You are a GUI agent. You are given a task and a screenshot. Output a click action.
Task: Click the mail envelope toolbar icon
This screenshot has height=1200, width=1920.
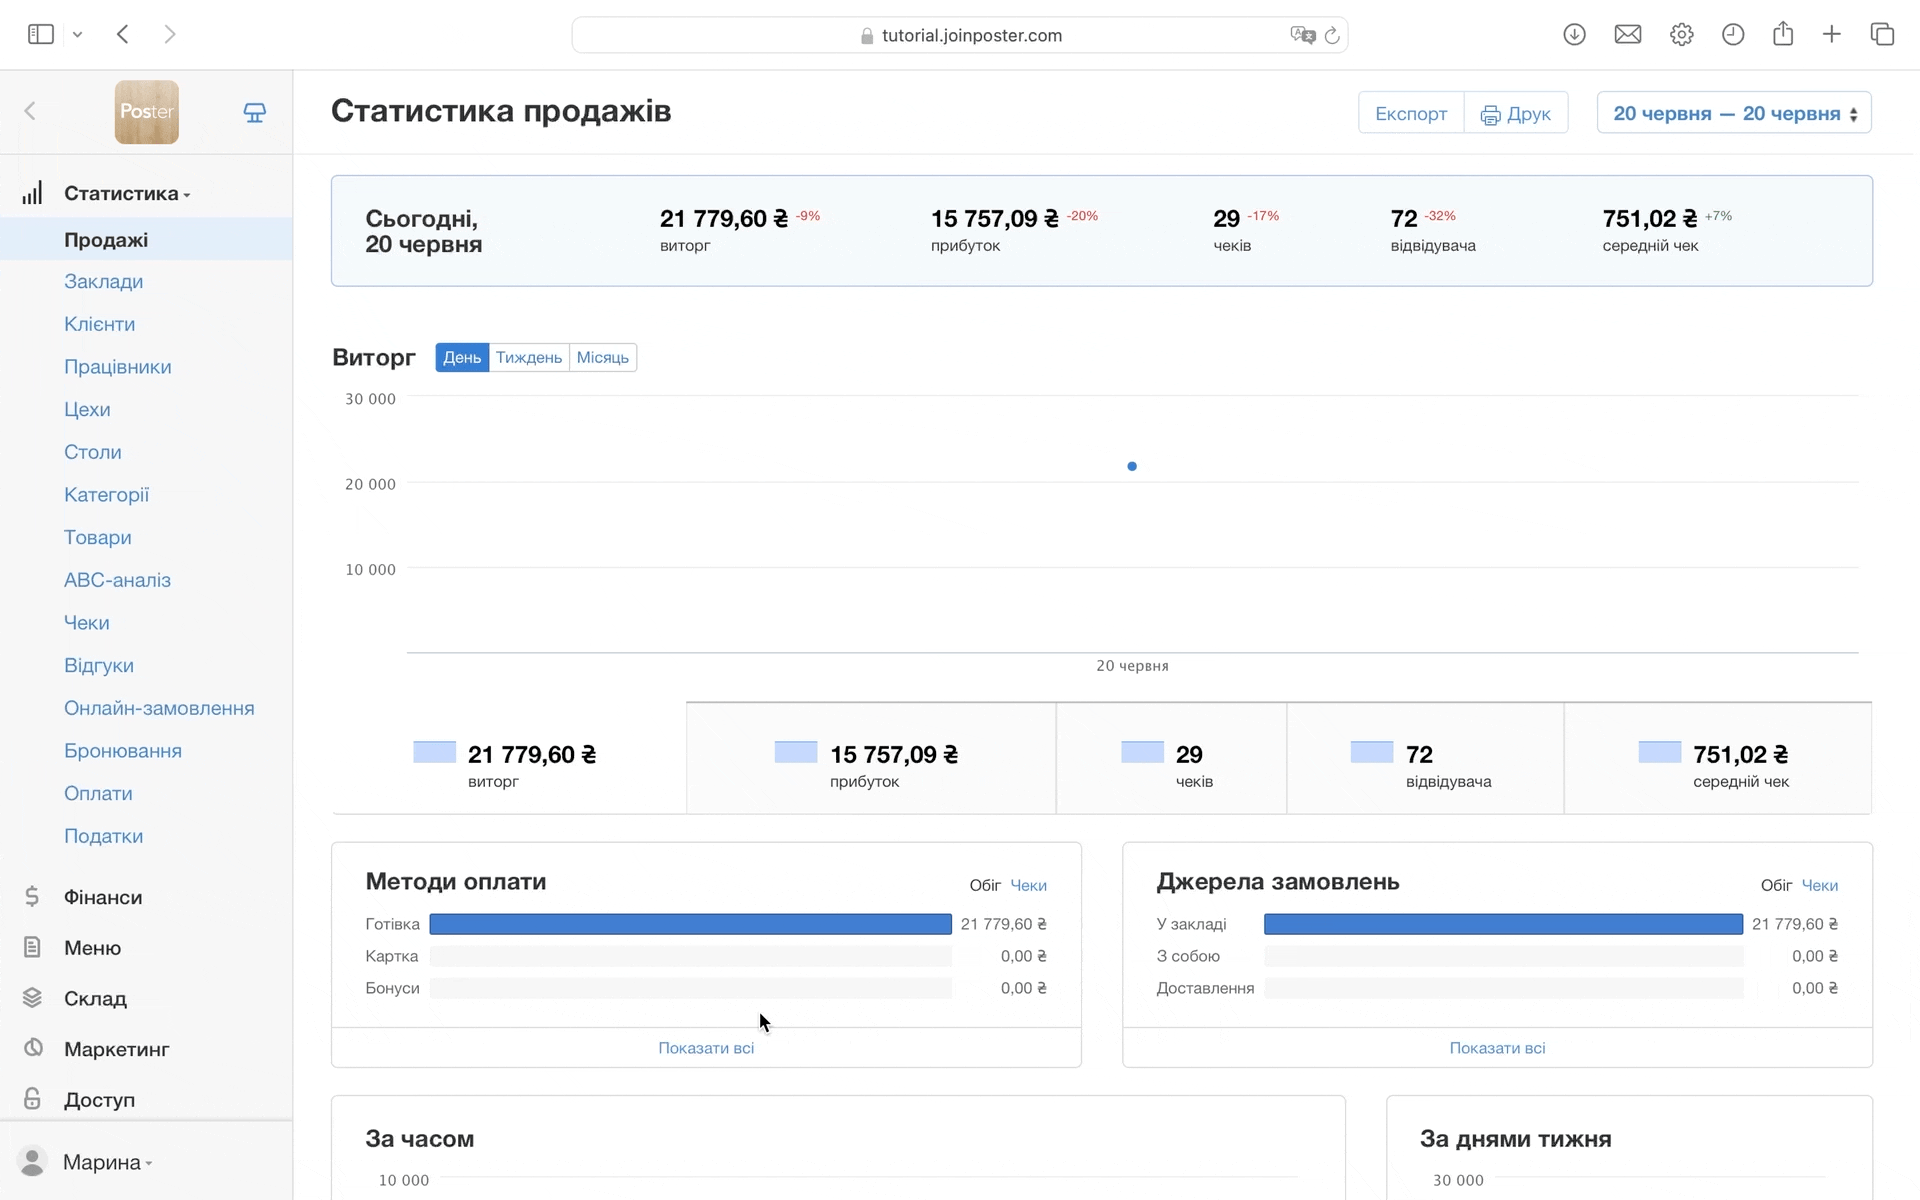(x=1628, y=34)
